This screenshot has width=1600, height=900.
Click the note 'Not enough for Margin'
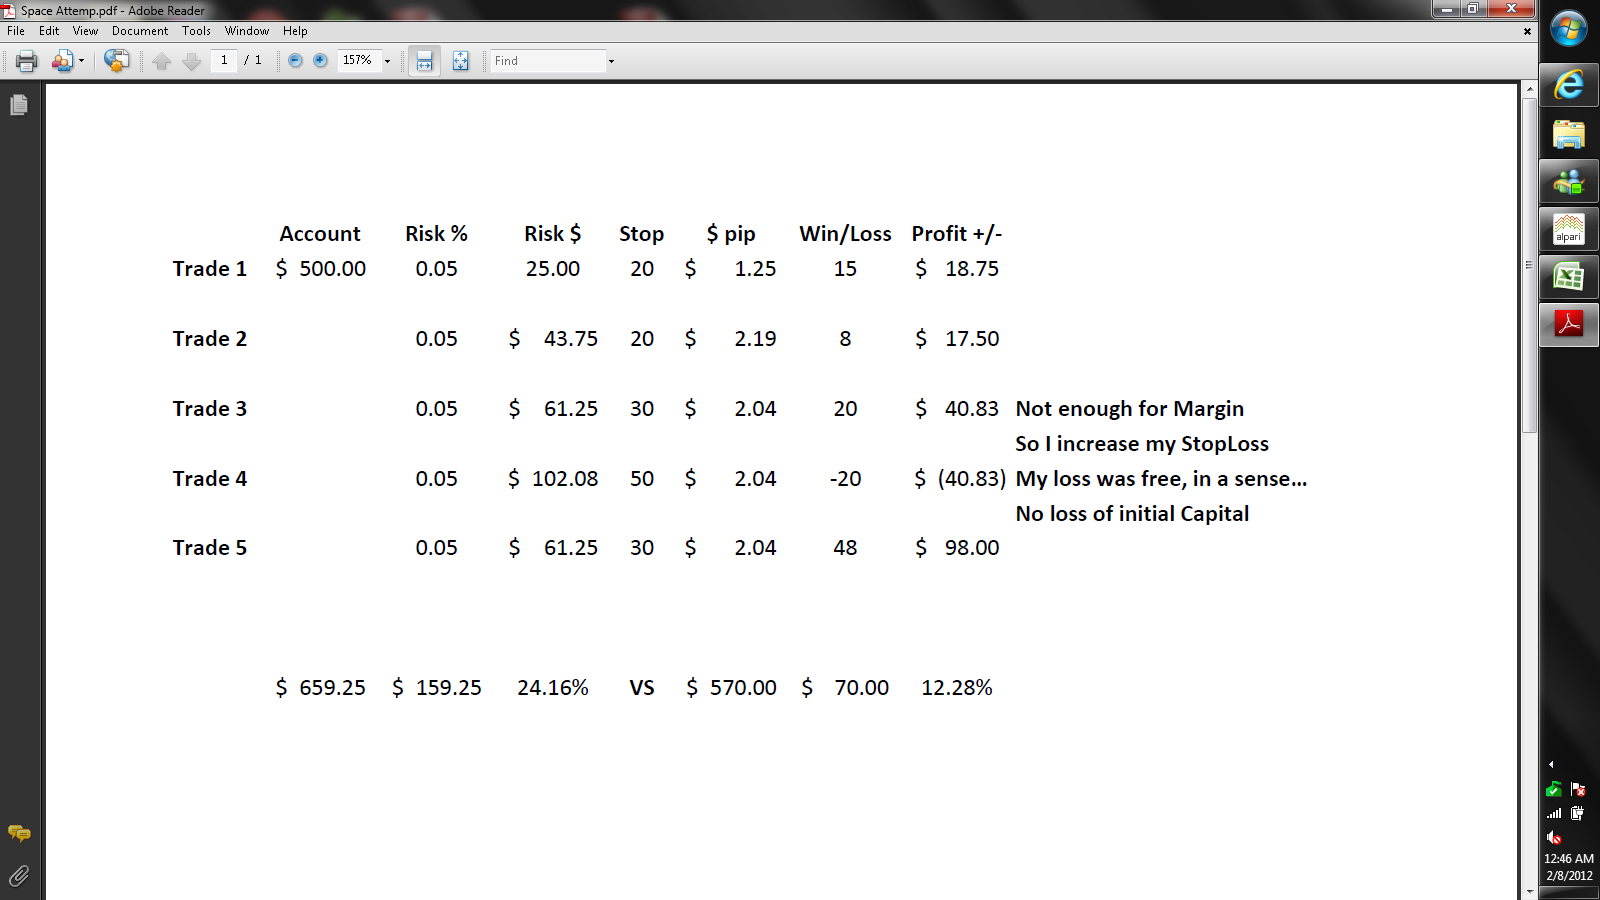point(1130,409)
